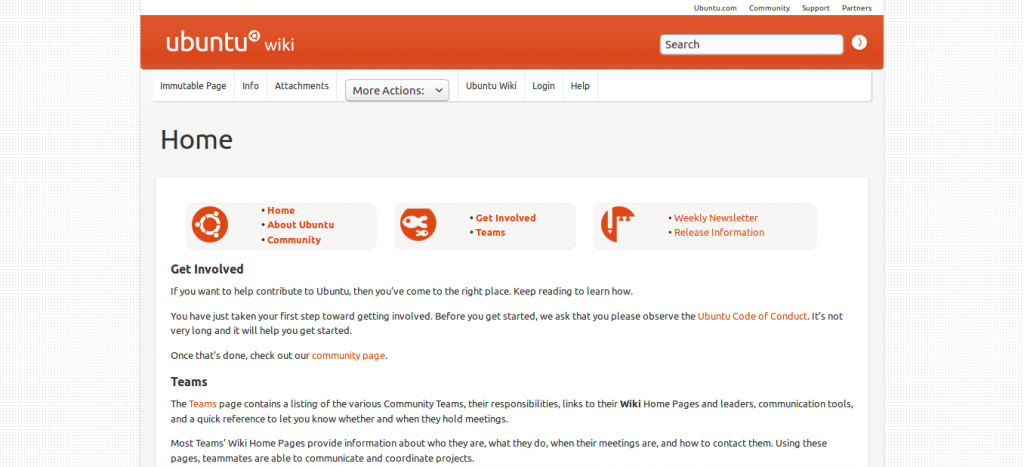
Task: Click the Teams section heading
Action: pos(189,382)
